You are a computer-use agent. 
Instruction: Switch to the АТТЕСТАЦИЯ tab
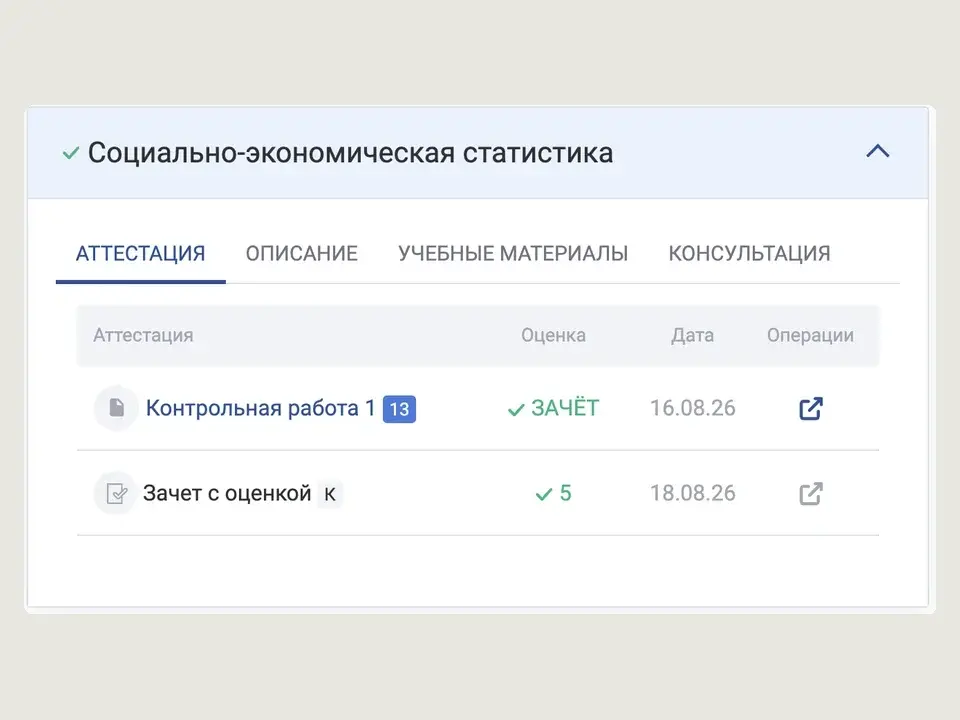pos(140,253)
